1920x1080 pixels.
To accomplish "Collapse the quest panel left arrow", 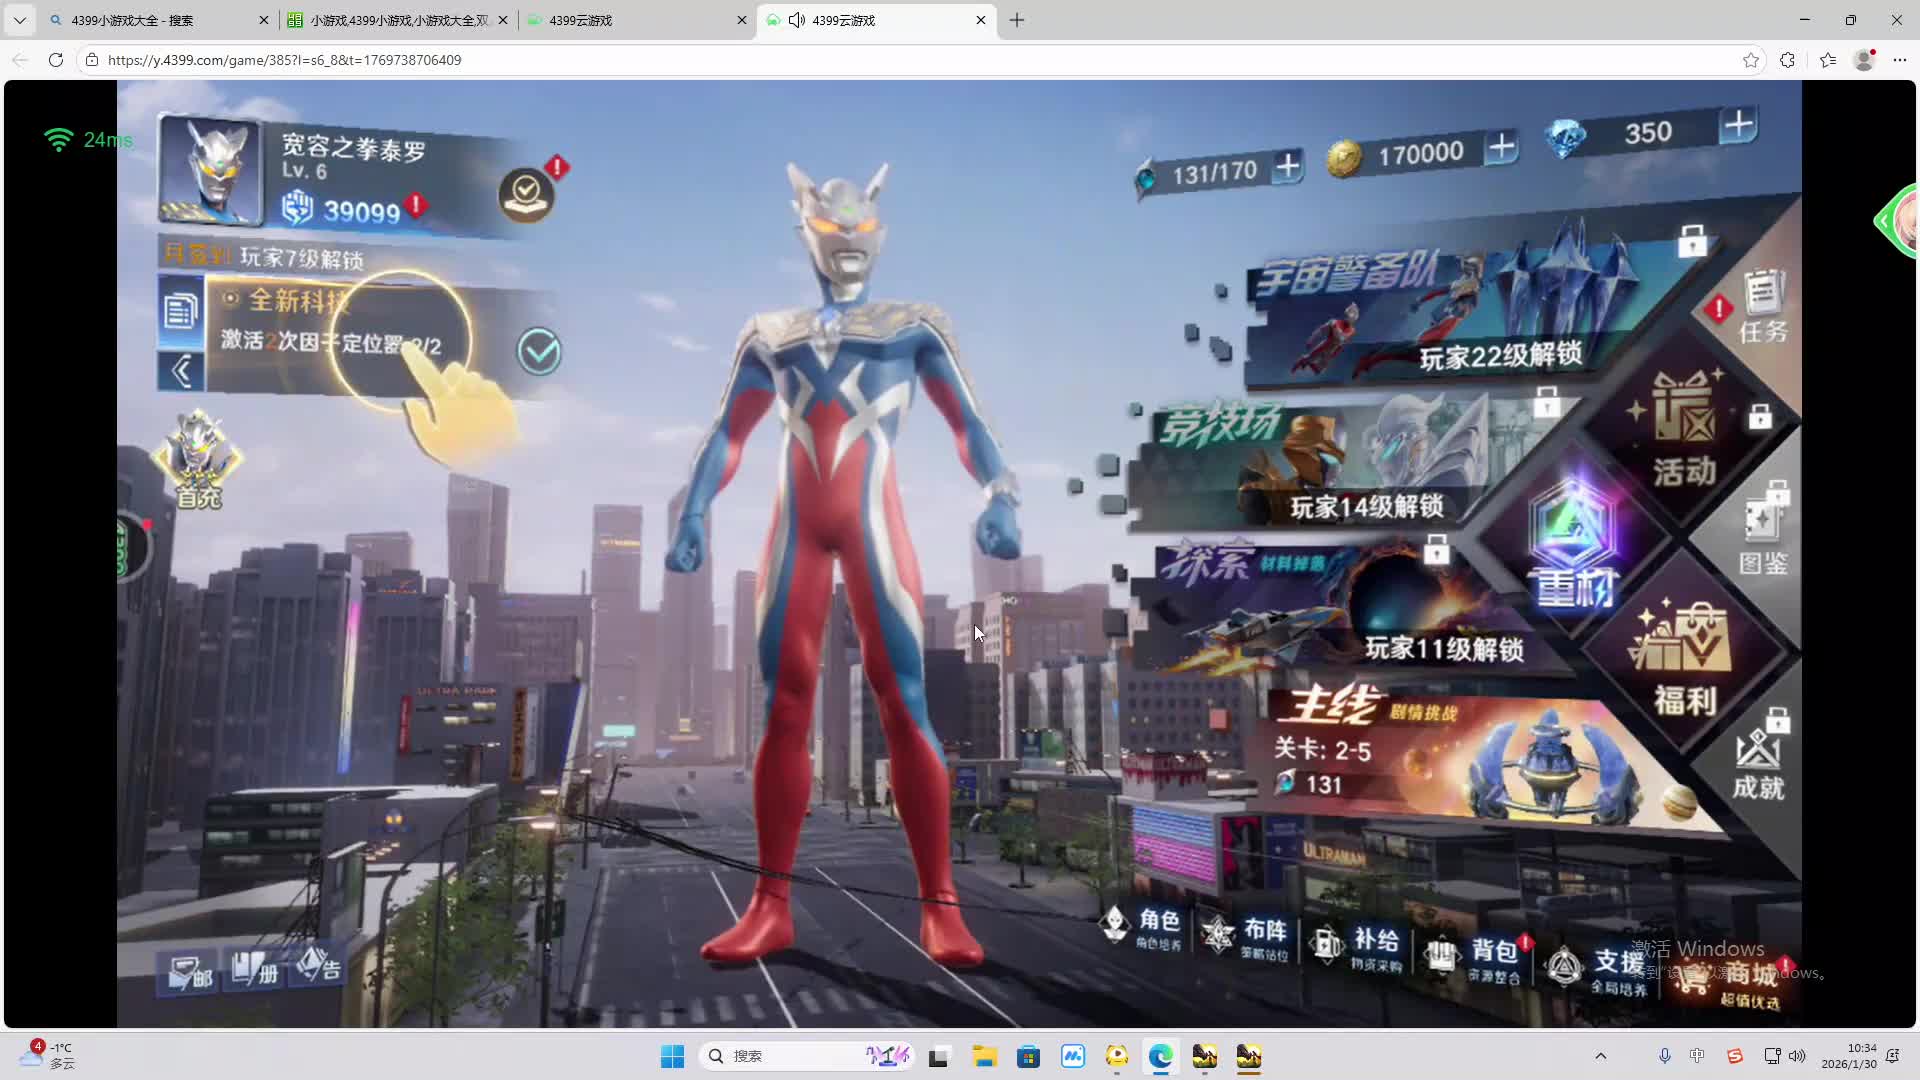I will [x=181, y=371].
